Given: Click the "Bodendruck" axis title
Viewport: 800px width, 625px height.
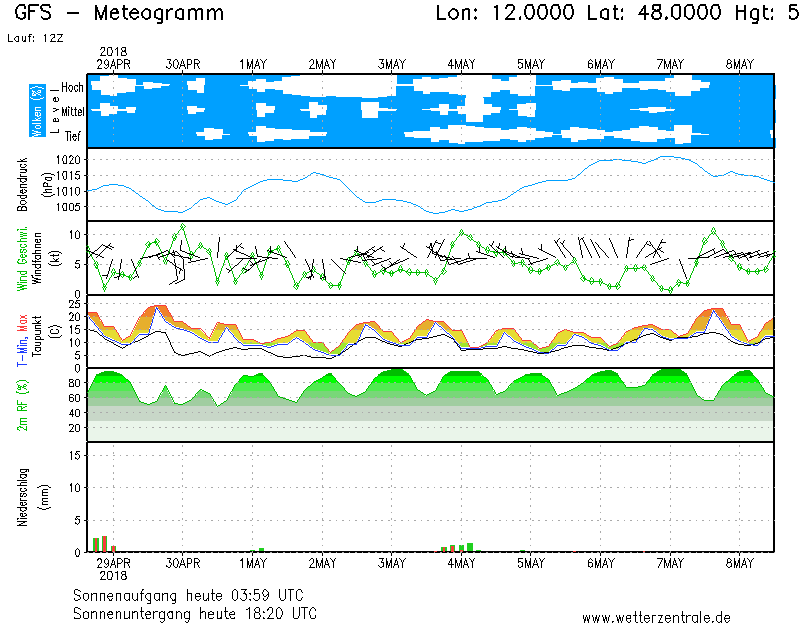Looking at the screenshot, I should [22, 184].
